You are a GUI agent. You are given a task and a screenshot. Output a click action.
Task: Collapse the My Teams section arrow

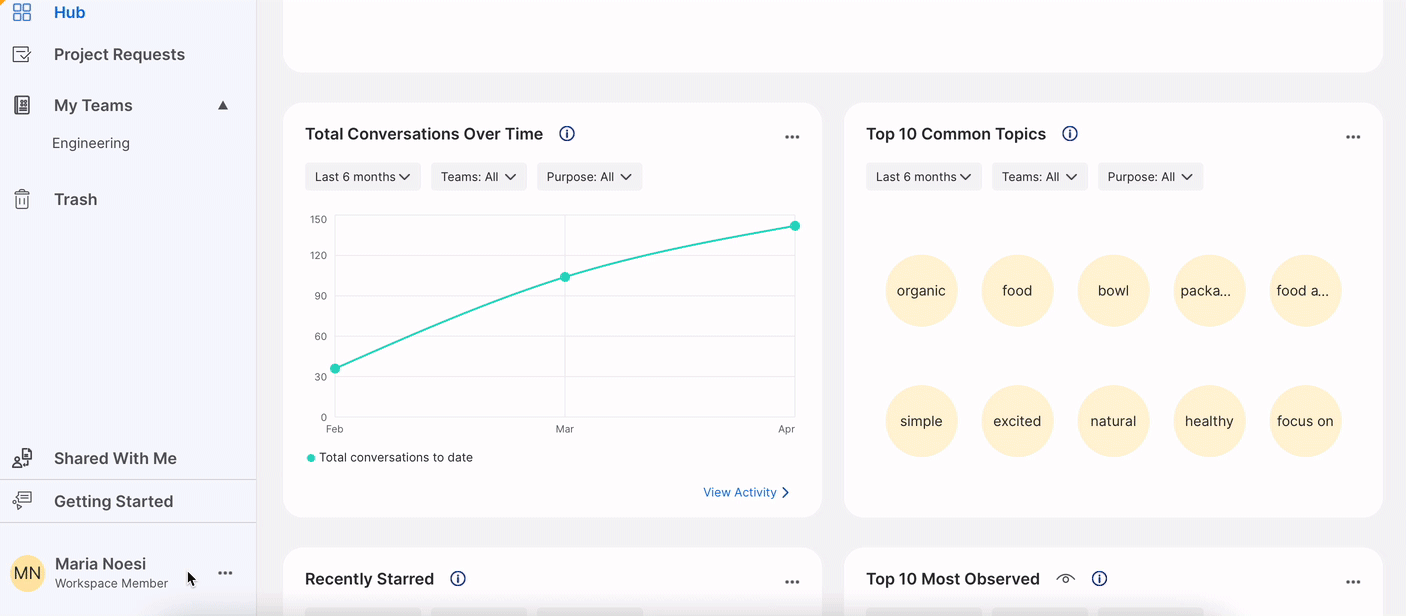click(x=223, y=106)
